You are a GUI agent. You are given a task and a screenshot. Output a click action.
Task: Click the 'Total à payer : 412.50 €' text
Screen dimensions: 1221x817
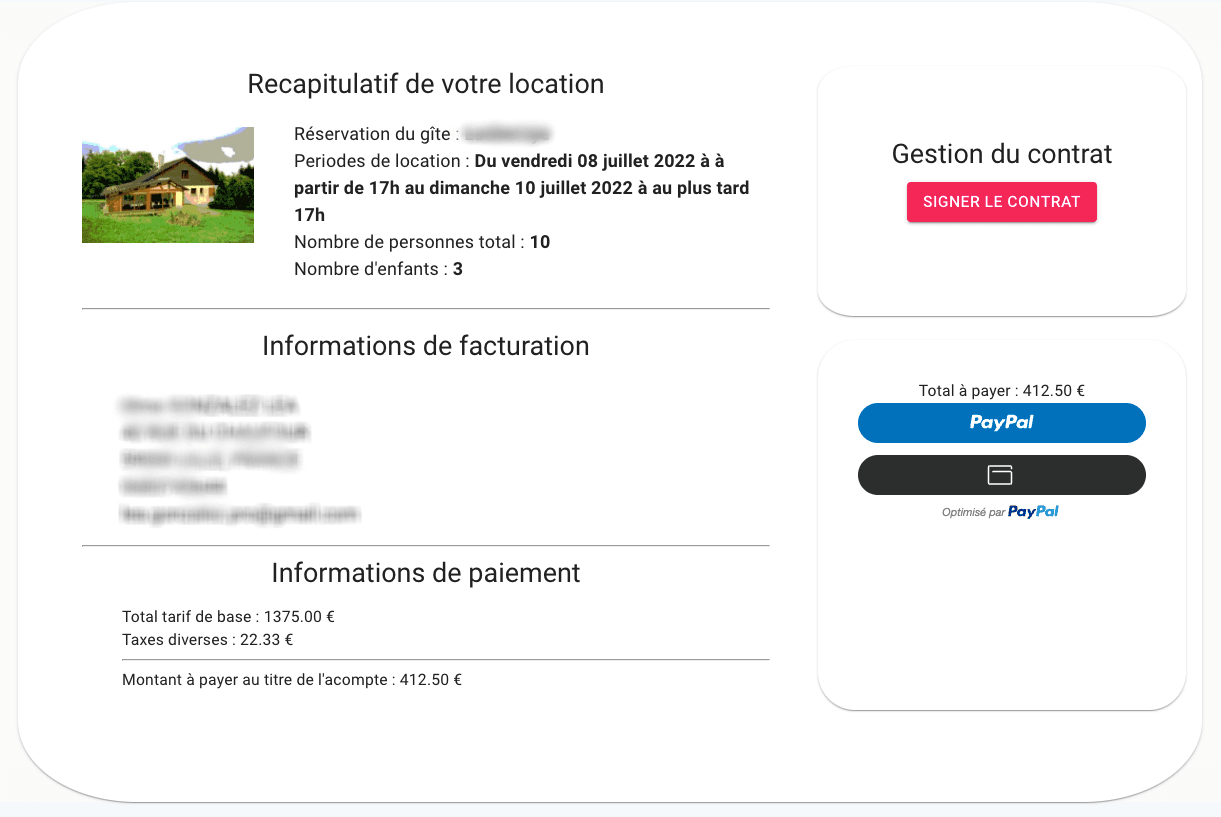1001,391
